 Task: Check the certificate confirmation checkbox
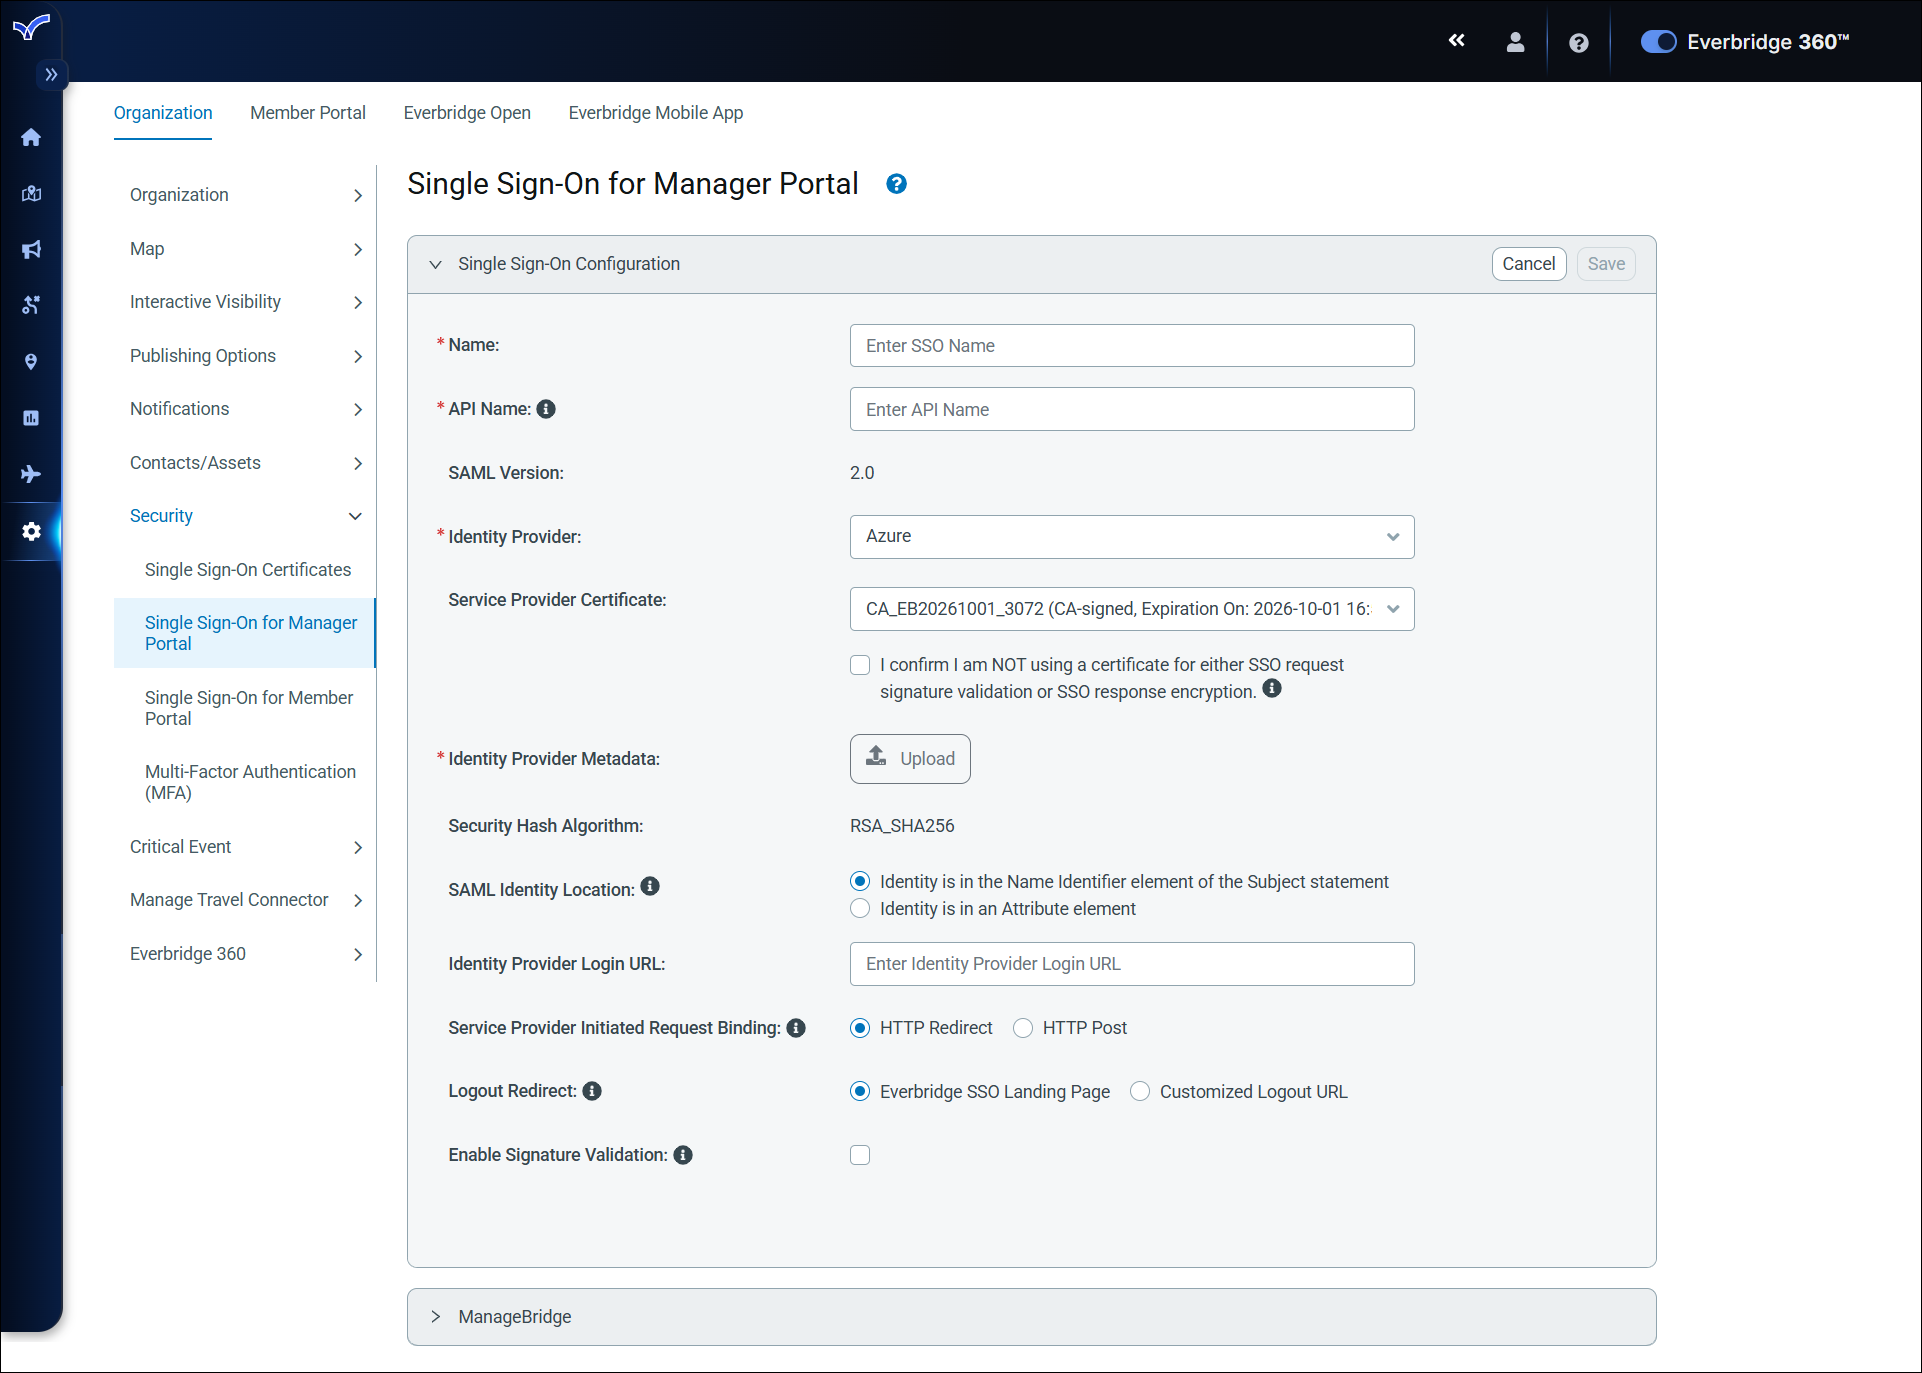859,665
